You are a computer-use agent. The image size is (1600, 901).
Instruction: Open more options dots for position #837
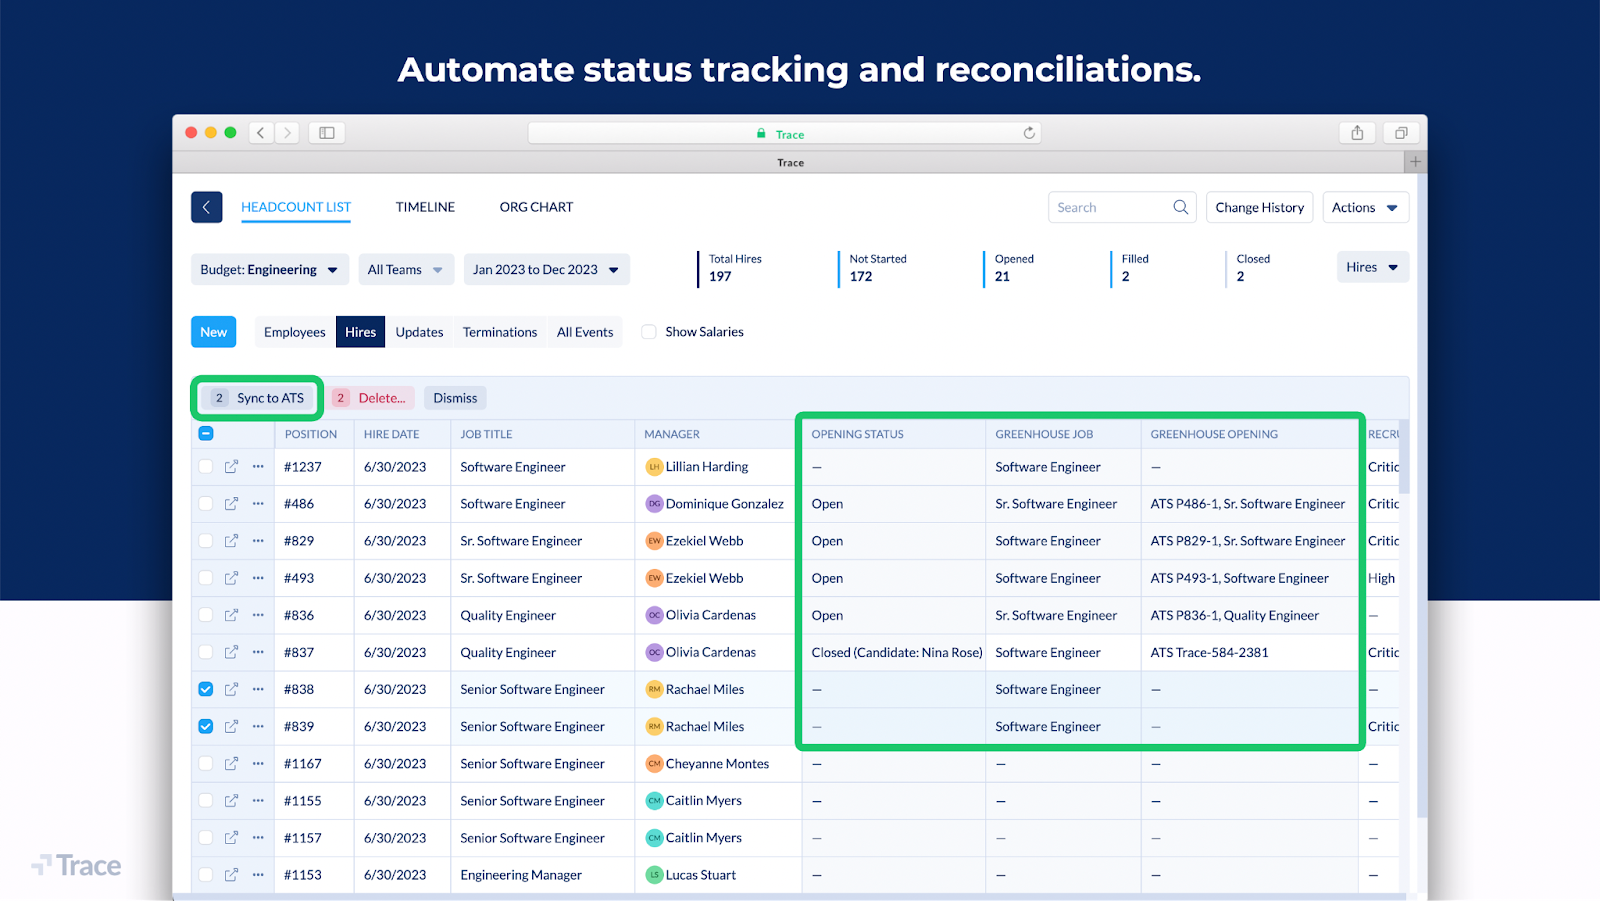pyautogui.click(x=258, y=652)
